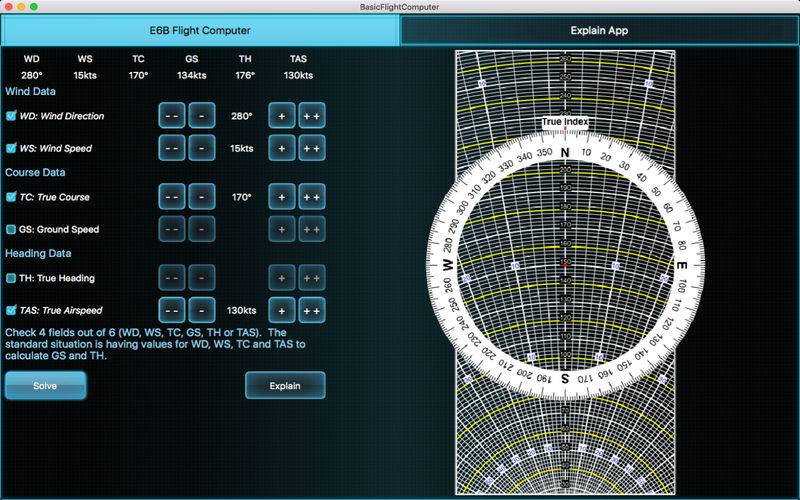This screenshot has width=800, height=500.
Task: Click the double-minus button for Wind Speed
Action: pyautogui.click(x=172, y=148)
